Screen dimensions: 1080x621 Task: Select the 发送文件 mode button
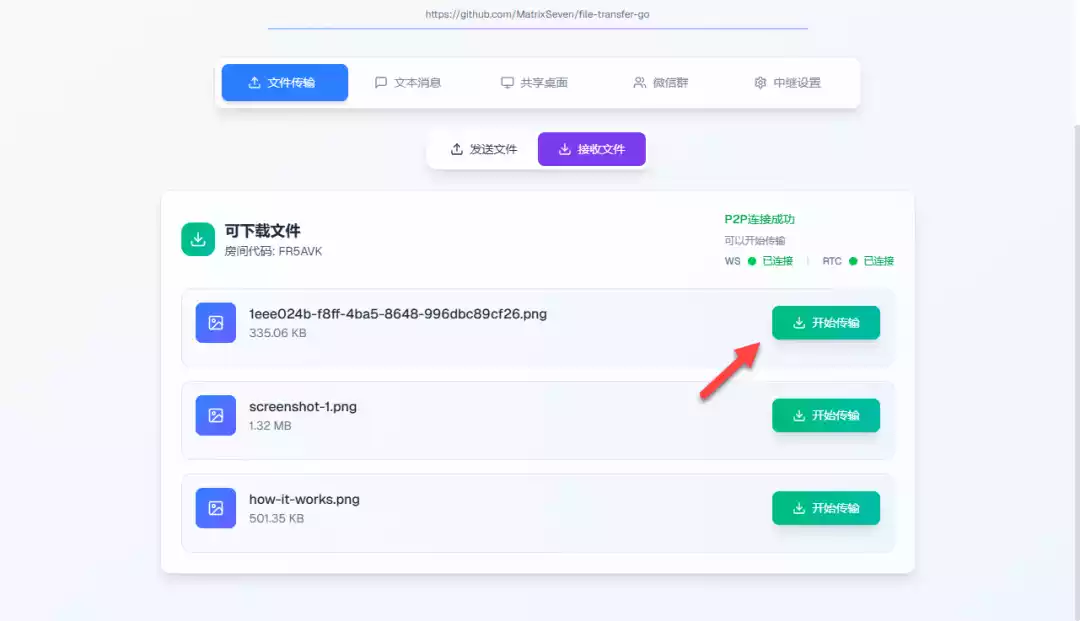point(484,149)
